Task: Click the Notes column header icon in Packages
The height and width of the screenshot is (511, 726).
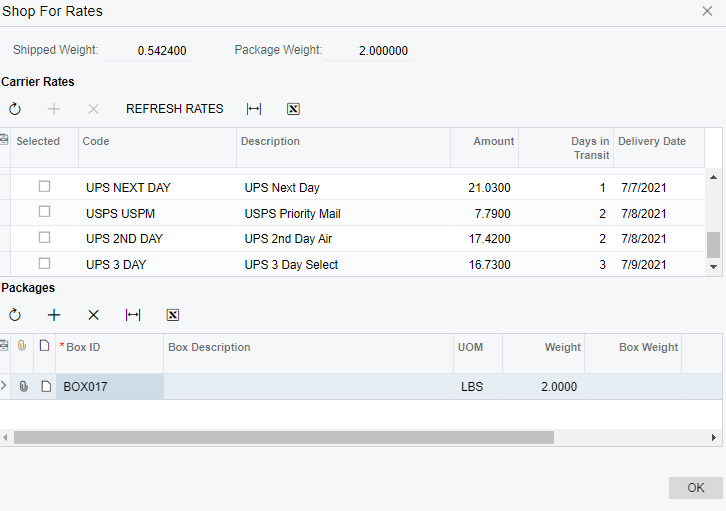Action: pyautogui.click(x=44, y=346)
